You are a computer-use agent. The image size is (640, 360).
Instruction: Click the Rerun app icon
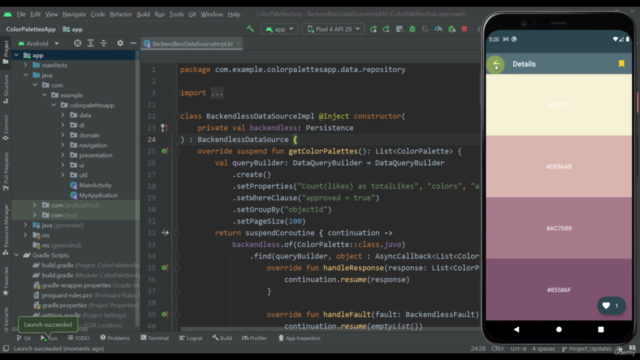click(x=373, y=29)
